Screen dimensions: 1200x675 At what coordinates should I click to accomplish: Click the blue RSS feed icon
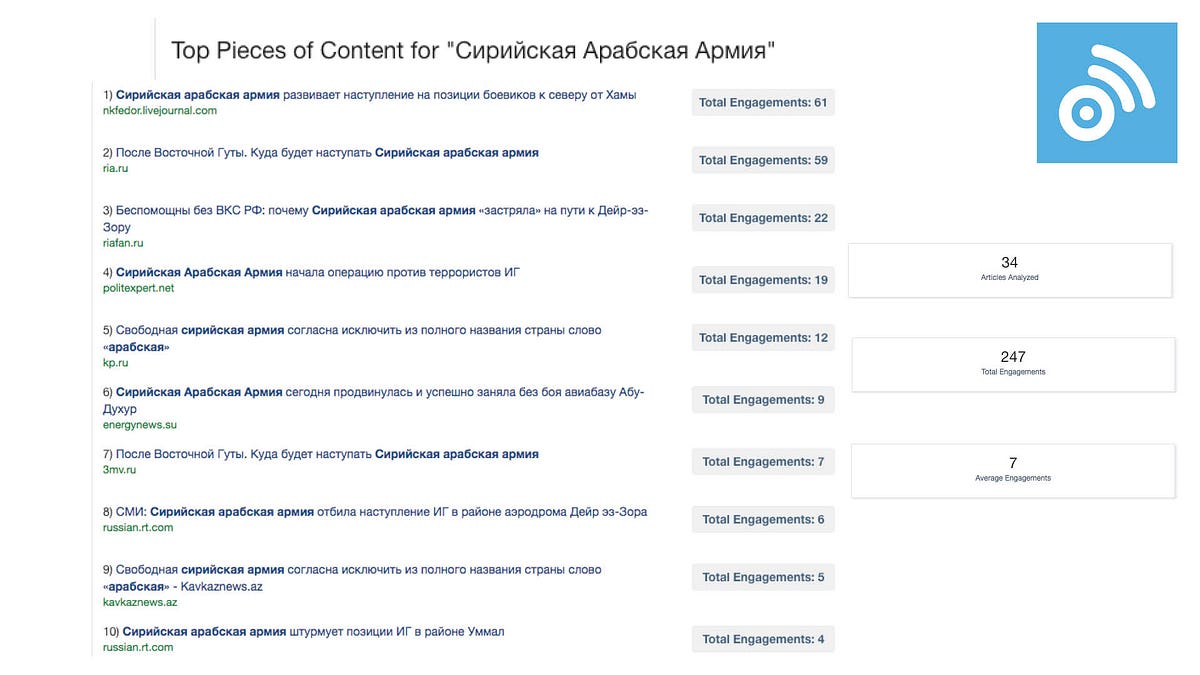coord(1107,91)
